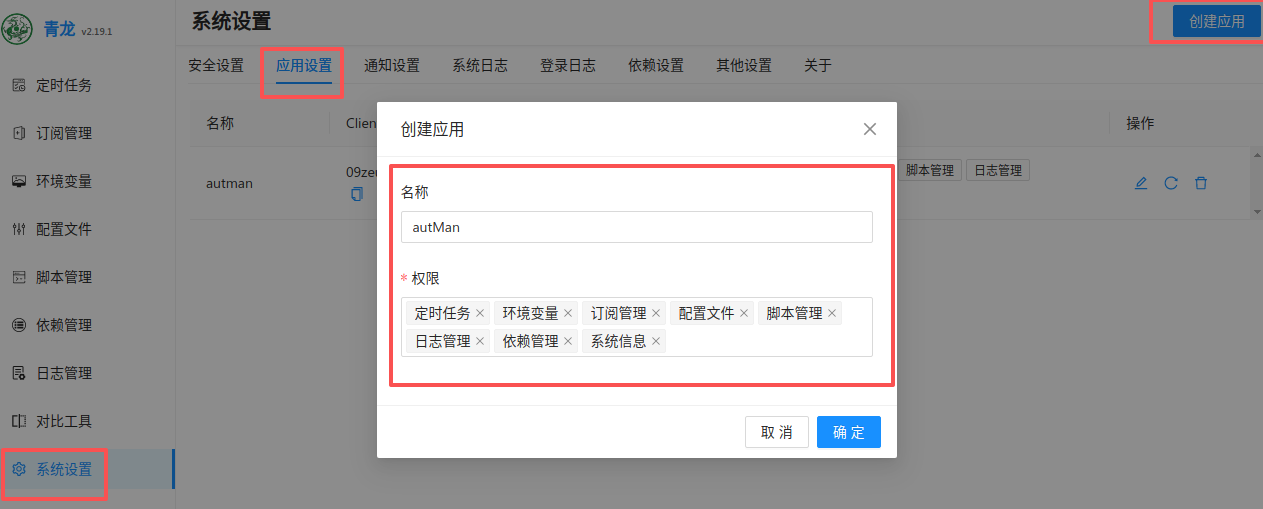Open the 系统日志 tab
1263x509 pixels.
480,66
